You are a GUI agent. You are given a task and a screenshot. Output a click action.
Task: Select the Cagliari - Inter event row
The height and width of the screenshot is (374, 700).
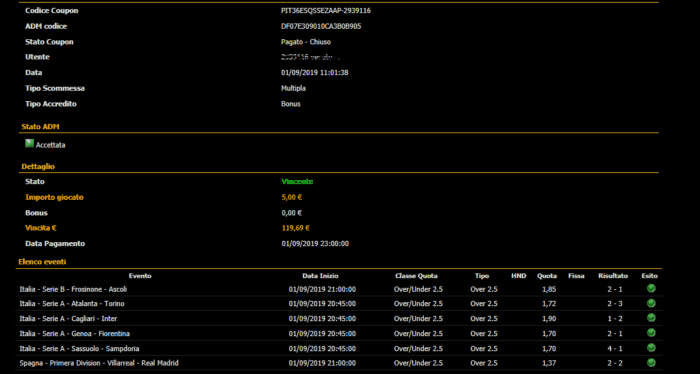tap(339, 319)
